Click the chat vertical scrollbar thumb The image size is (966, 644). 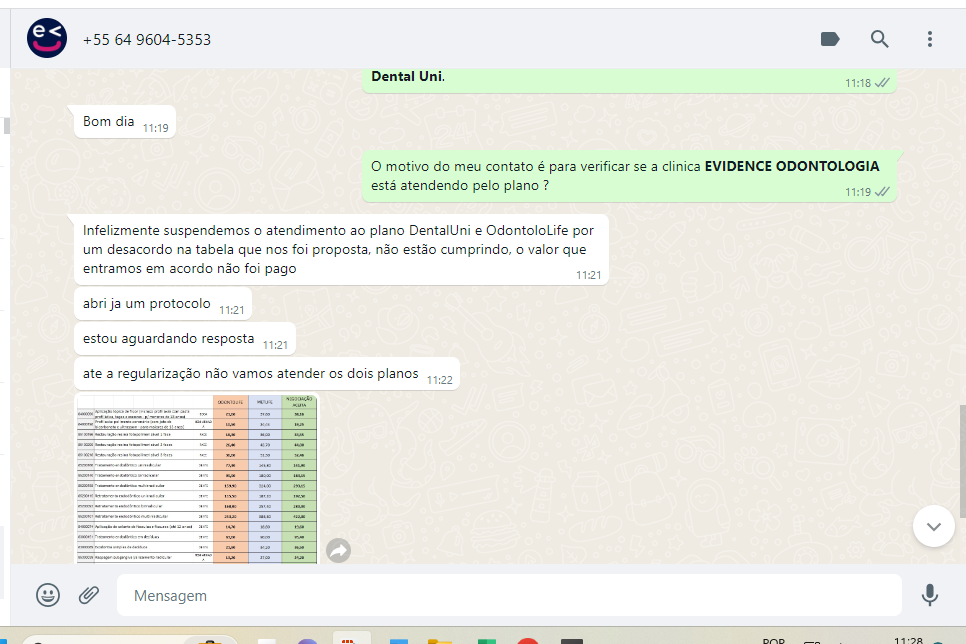click(962, 461)
